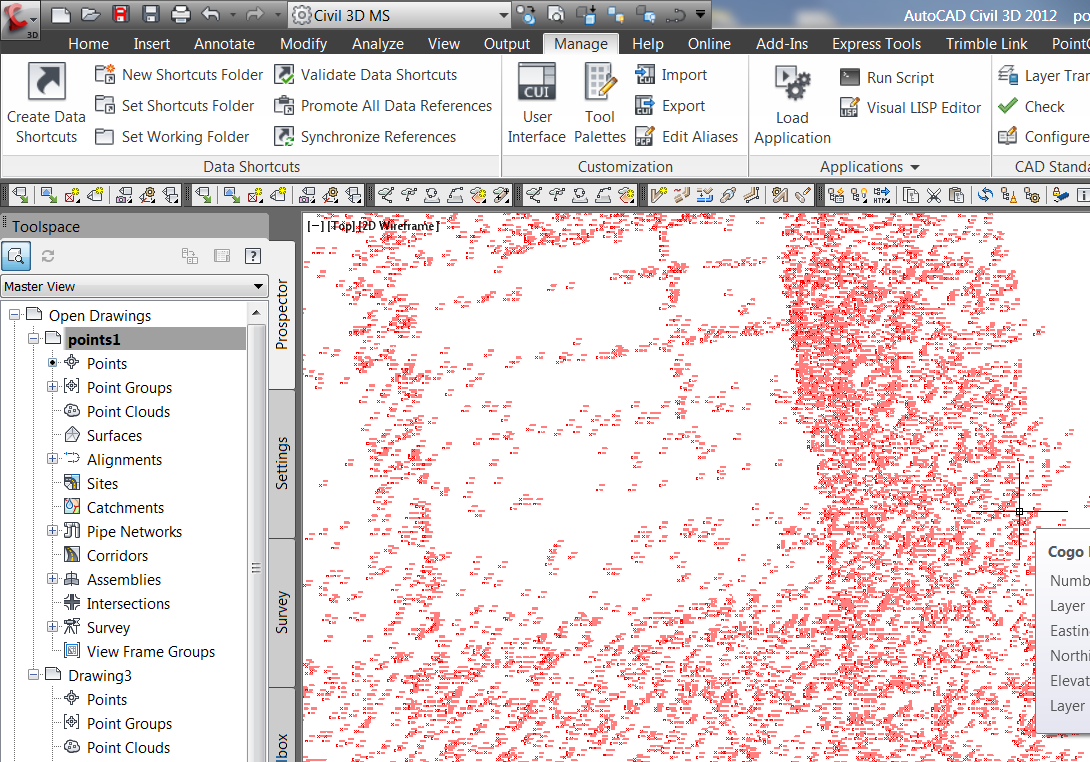This screenshot has width=1090, height=762.
Task: Collapse the points1 drawing node
Action: pos(33,339)
